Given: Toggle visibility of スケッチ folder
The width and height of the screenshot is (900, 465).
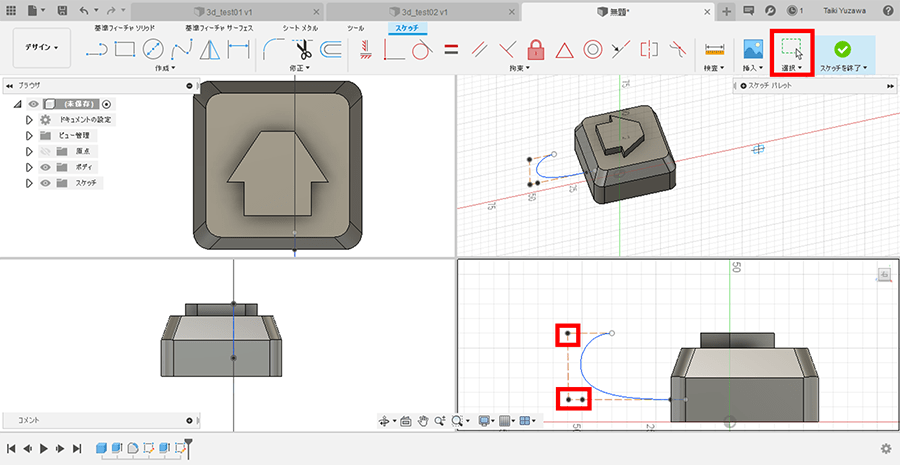Looking at the screenshot, I should coord(44,183).
